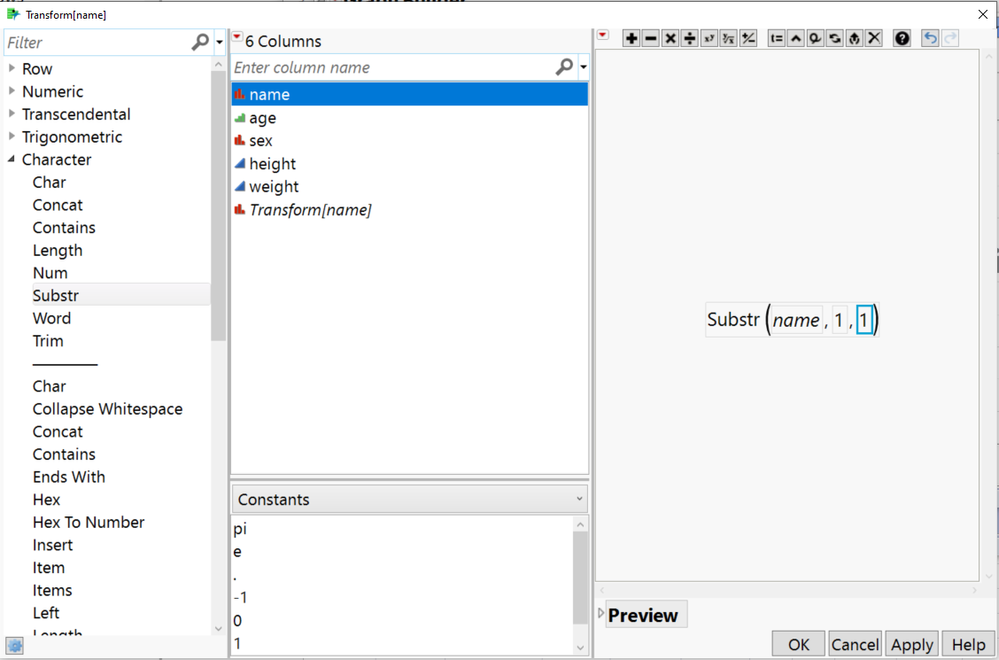999x660 pixels.
Task: Pick the pi constant
Action: (x=240, y=529)
